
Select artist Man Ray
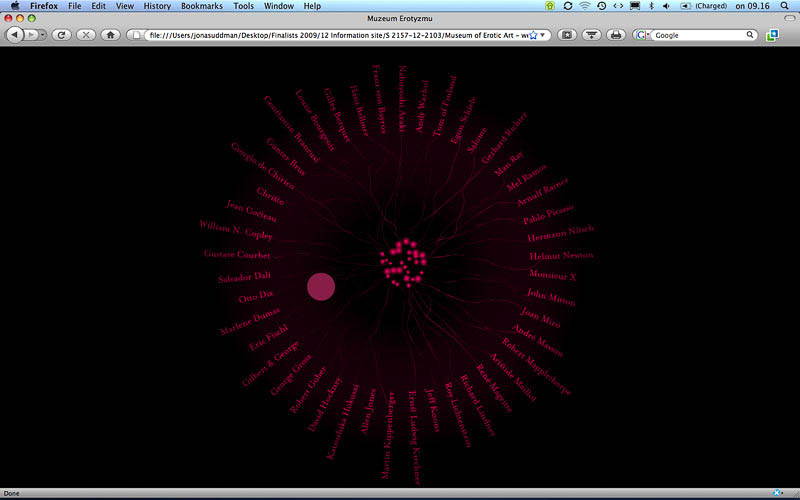[509, 164]
